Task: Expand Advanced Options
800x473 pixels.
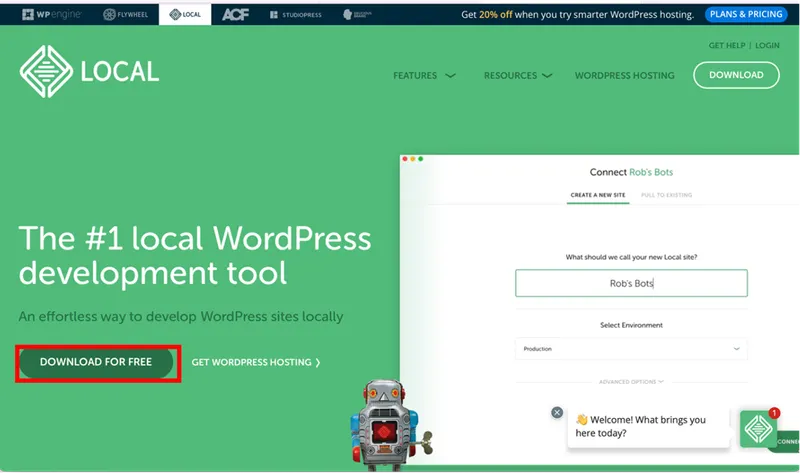Action: pyautogui.click(x=631, y=382)
